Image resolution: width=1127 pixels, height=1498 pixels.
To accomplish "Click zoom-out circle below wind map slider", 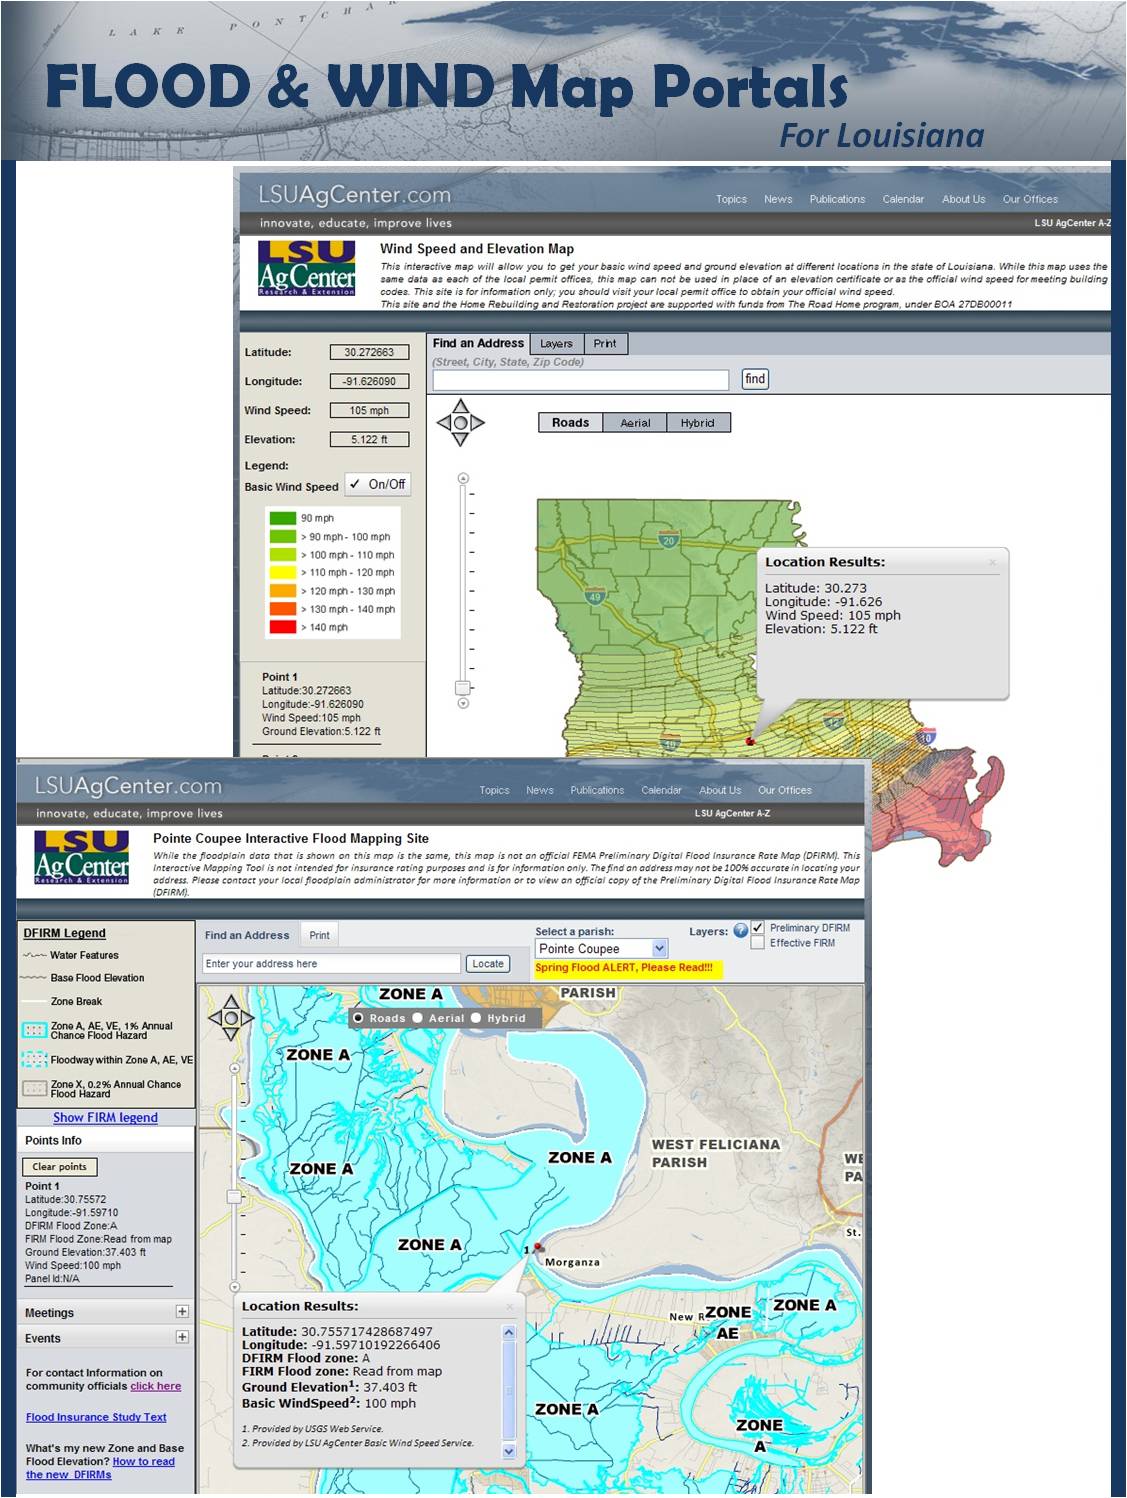I will [x=463, y=703].
